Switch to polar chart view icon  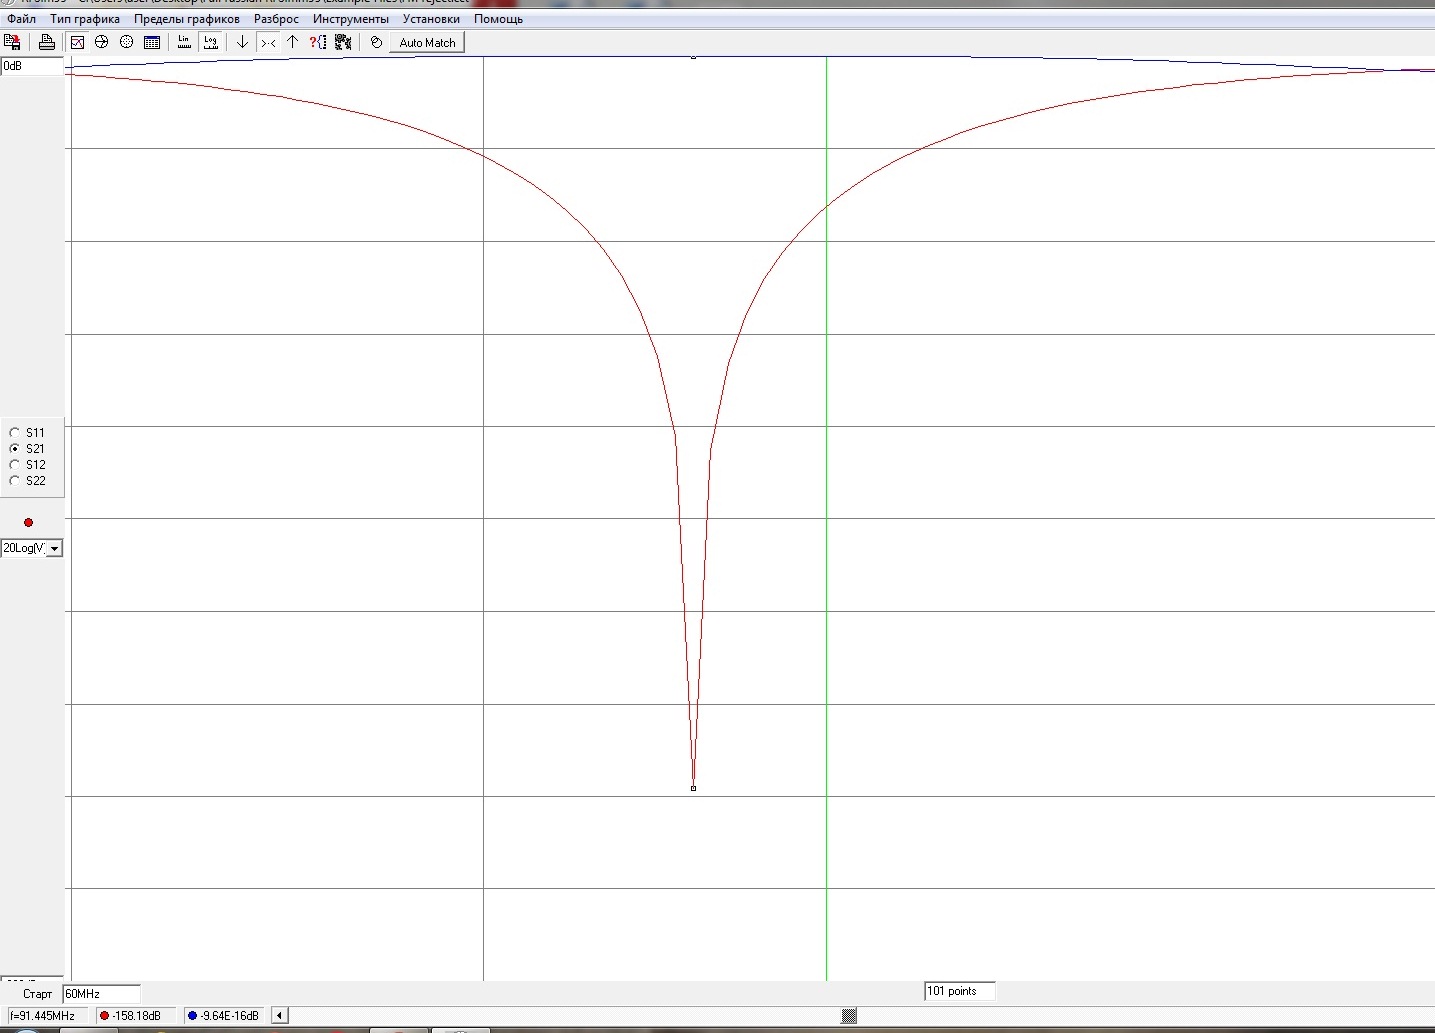point(126,42)
